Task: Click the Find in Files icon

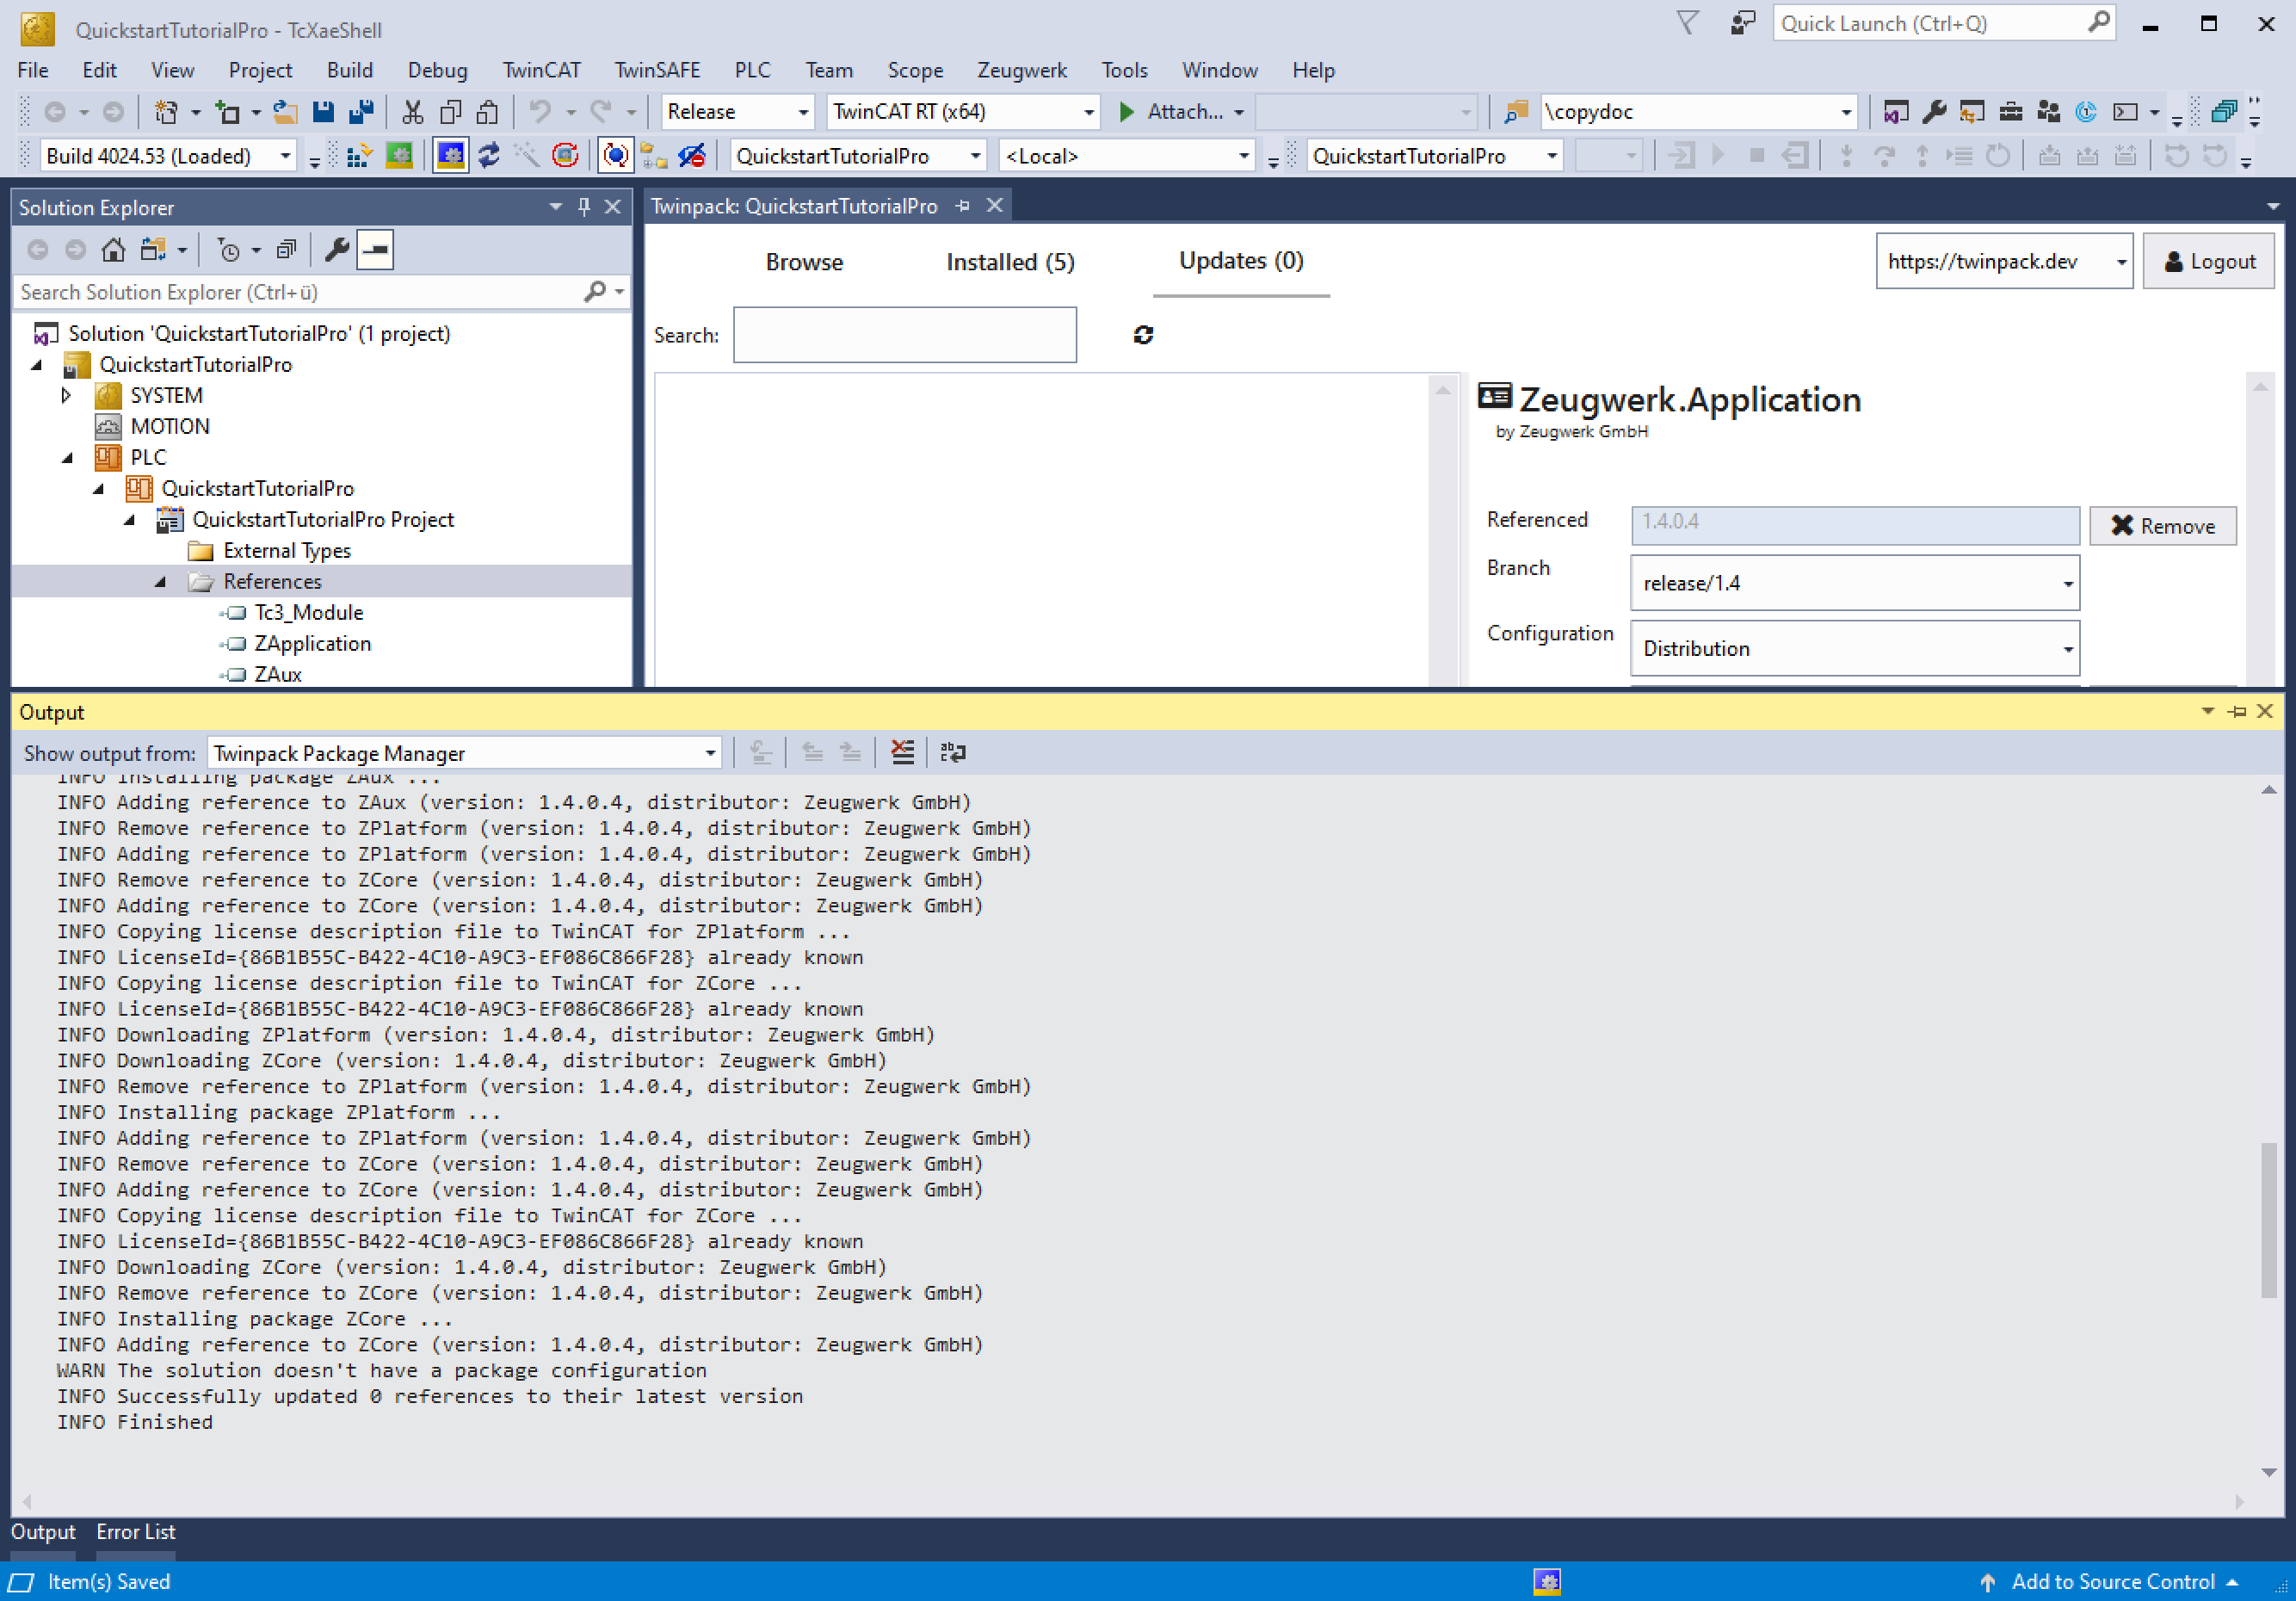Action: (1516, 112)
